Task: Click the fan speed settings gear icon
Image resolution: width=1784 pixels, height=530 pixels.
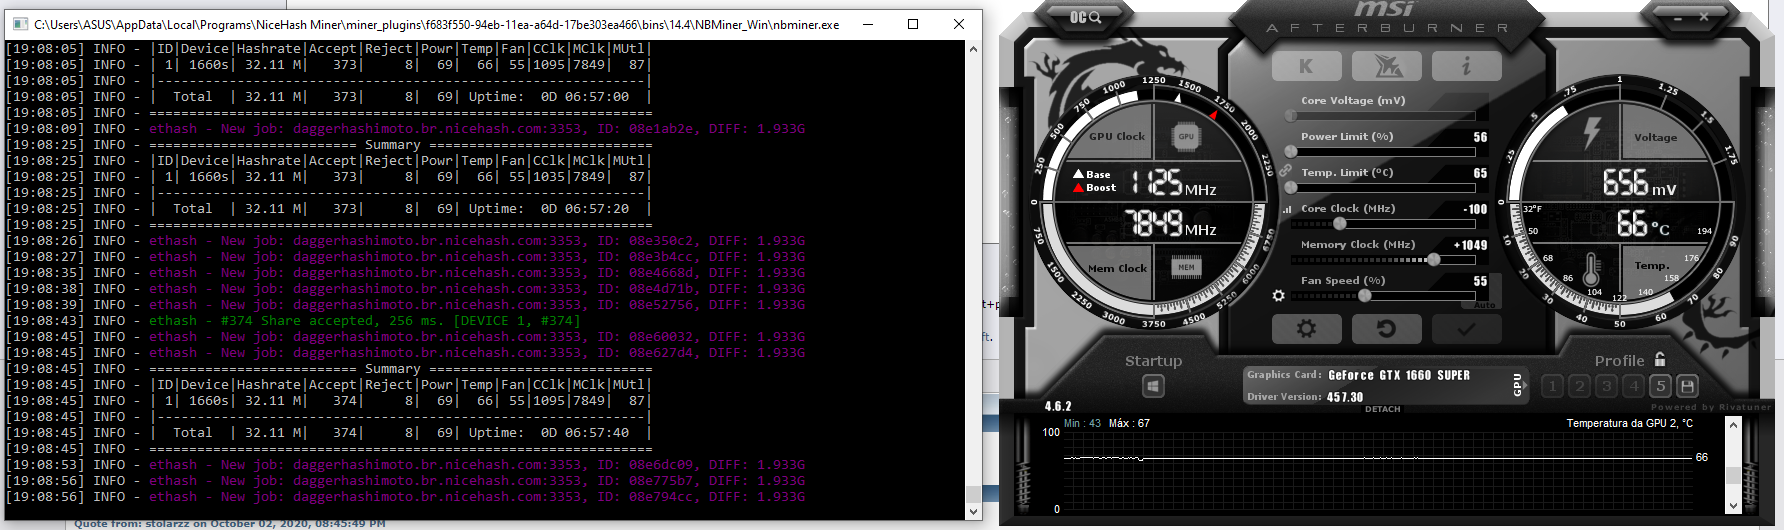Action: 1278,296
